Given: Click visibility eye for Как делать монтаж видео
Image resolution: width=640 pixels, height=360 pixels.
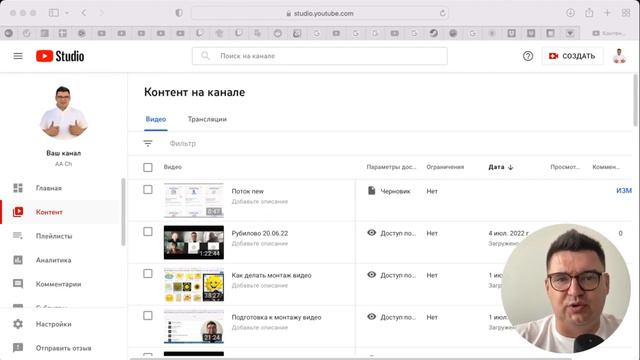Looking at the screenshot, I should coord(371,275).
